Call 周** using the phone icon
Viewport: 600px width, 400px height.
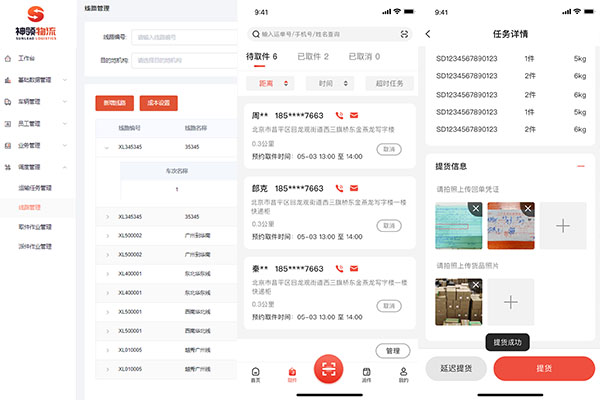pyautogui.click(x=339, y=115)
